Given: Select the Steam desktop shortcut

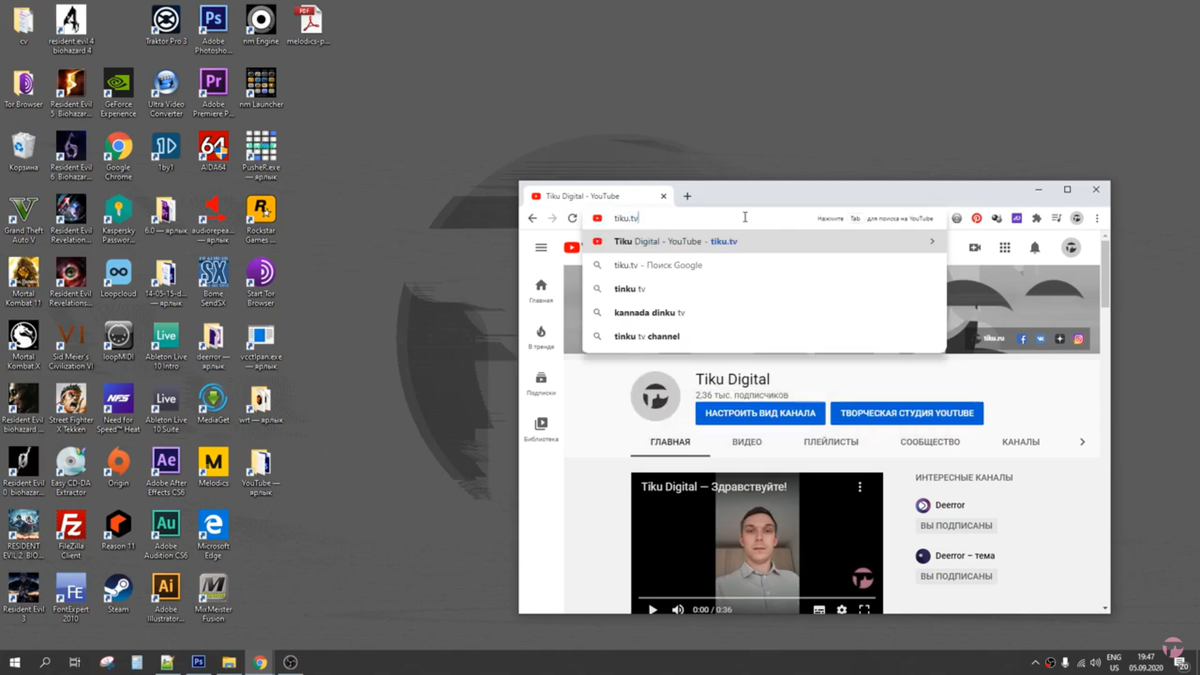Looking at the screenshot, I should (x=118, y=593).
